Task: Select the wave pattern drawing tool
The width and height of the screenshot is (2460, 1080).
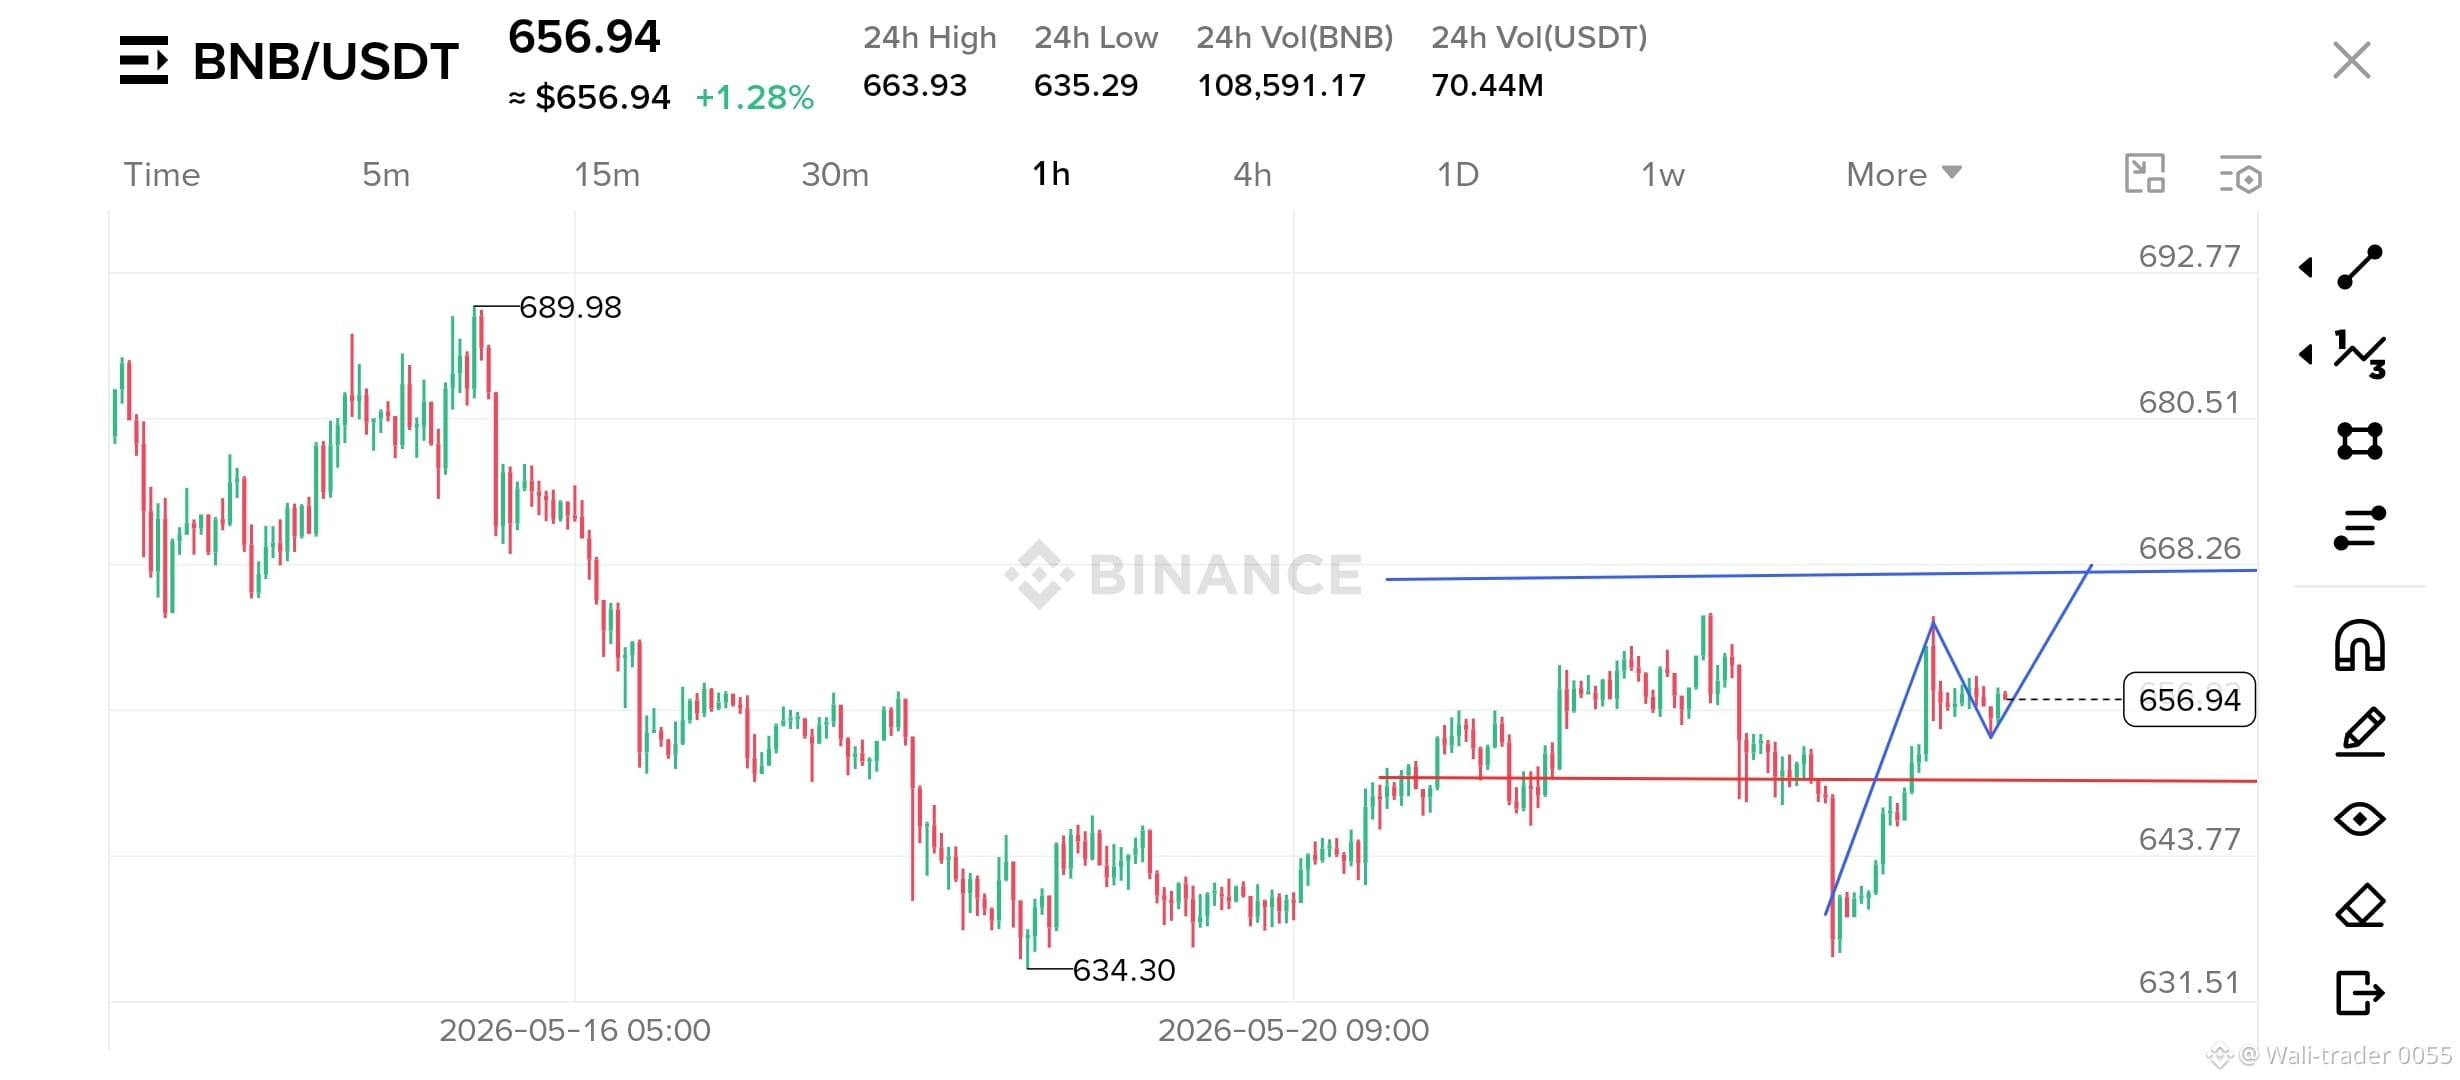Action: [x=2360, y=354]
